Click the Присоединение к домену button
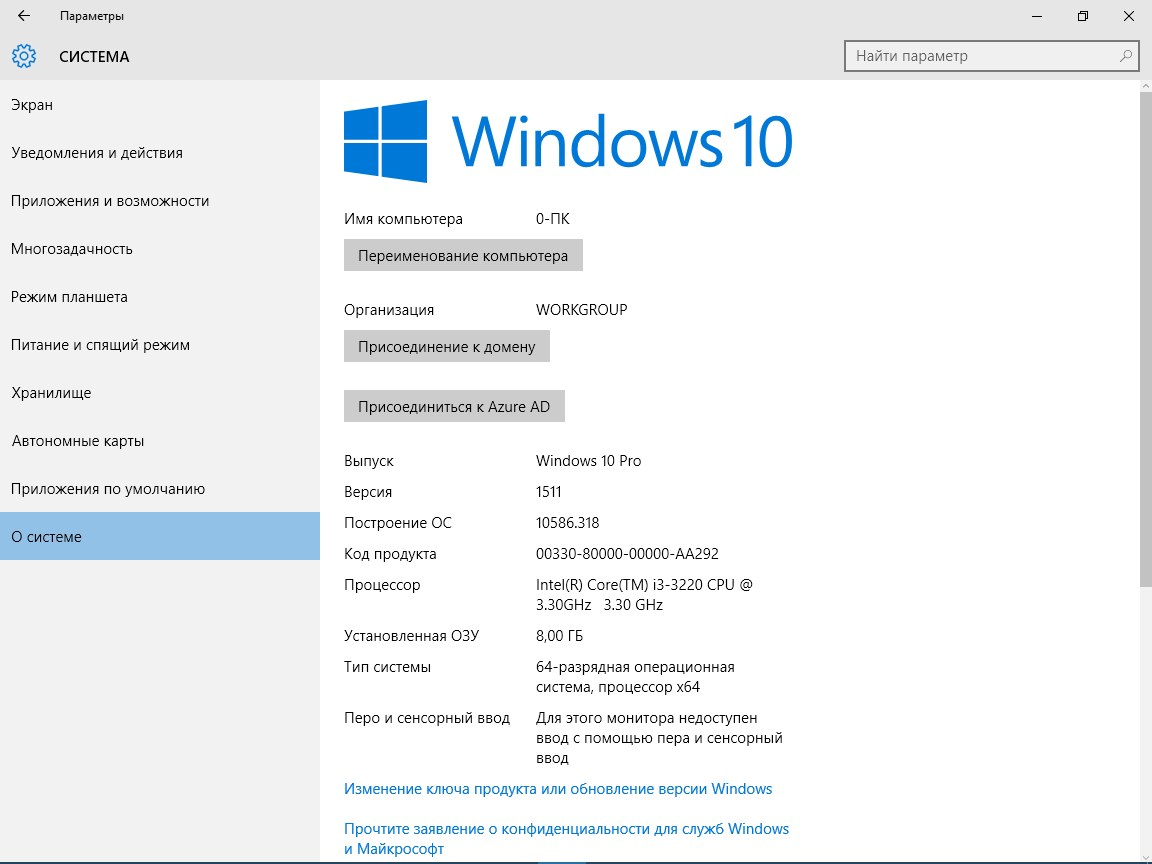 click(x=446, y=346)
